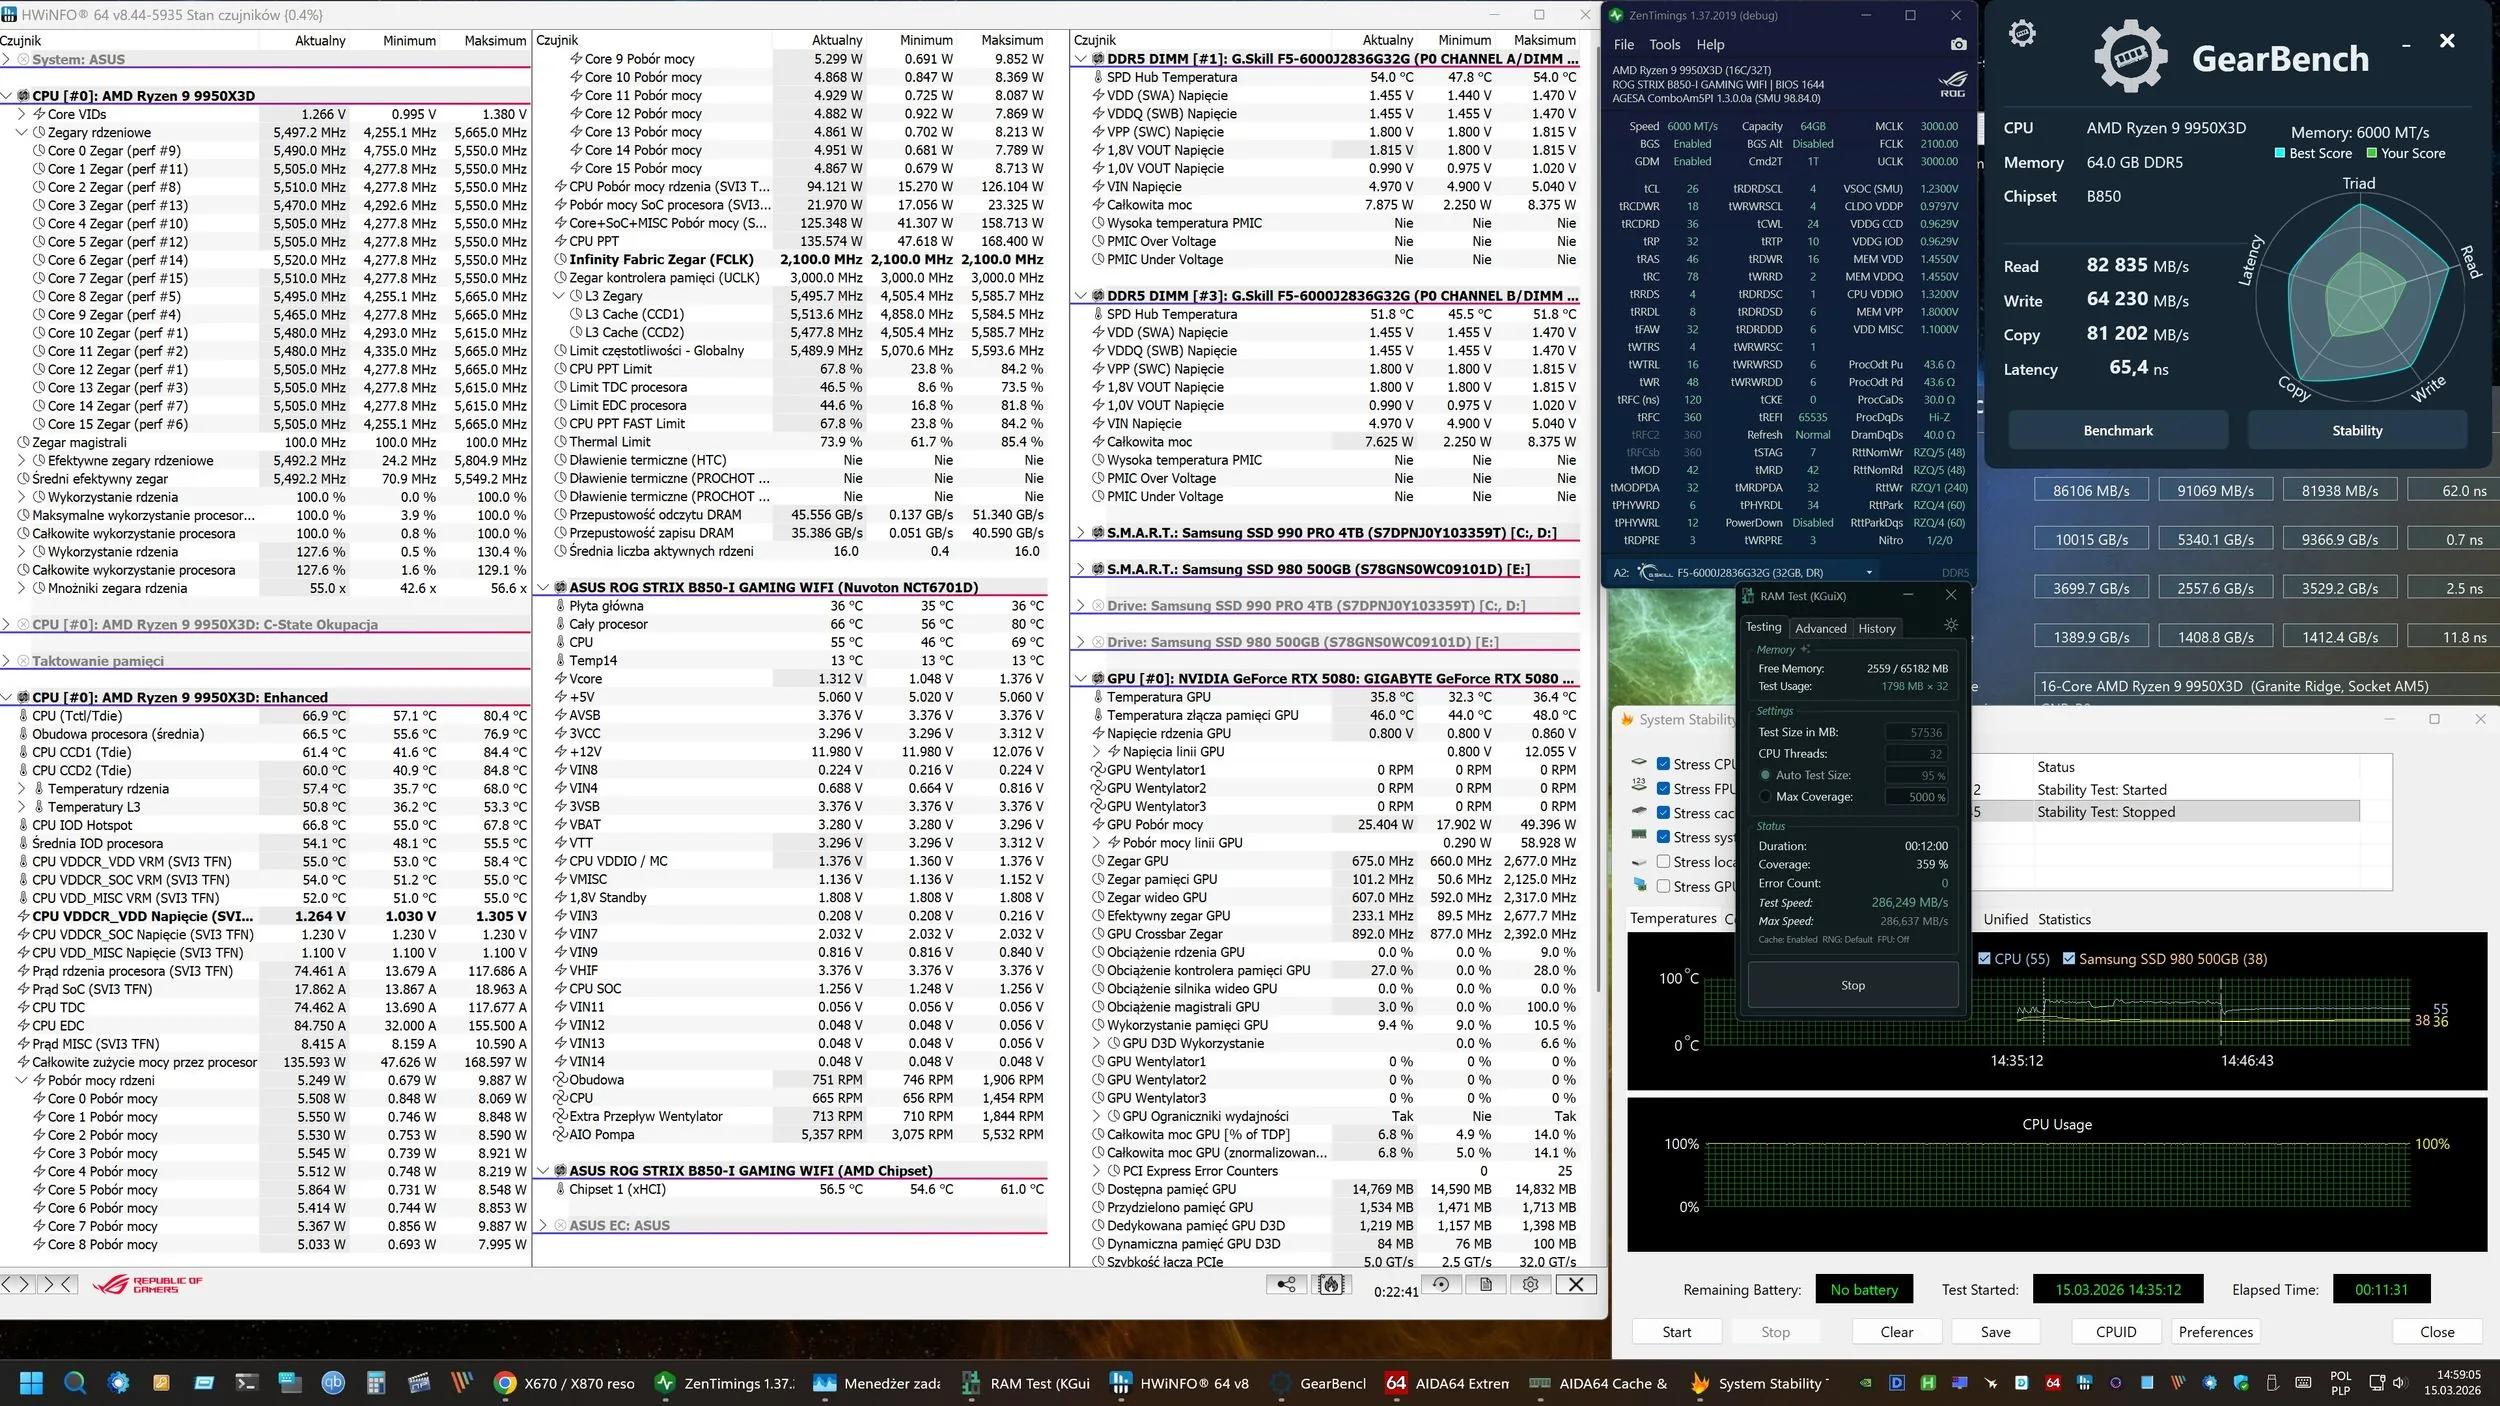Click HWiNFO collapse-columns left arrows button
This screenshot has width=2500, height=1406.
16,1284
